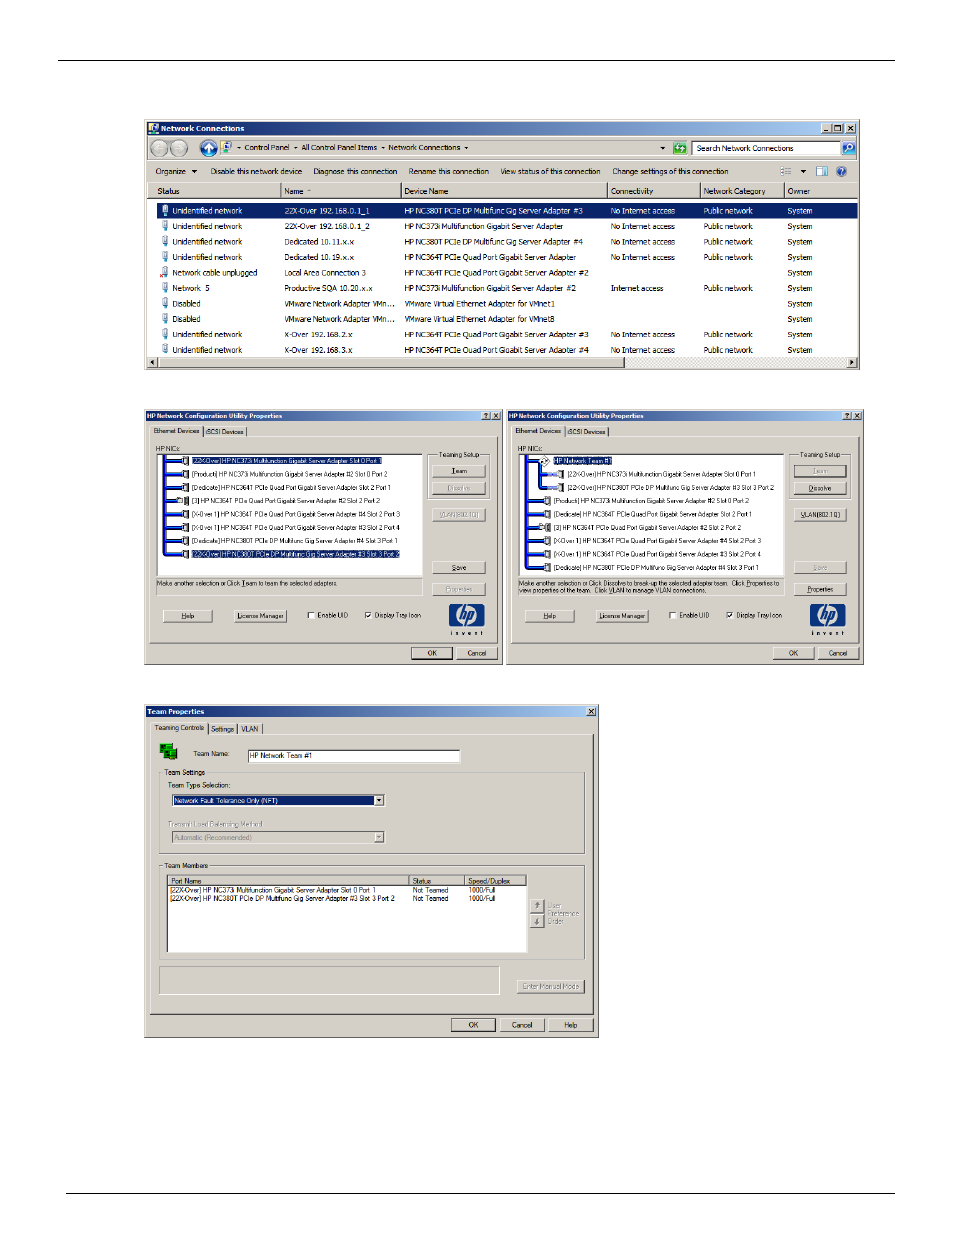954x1235 pixels.
Task: Open the view options dropdown arrow
Action: click(803, 171)
